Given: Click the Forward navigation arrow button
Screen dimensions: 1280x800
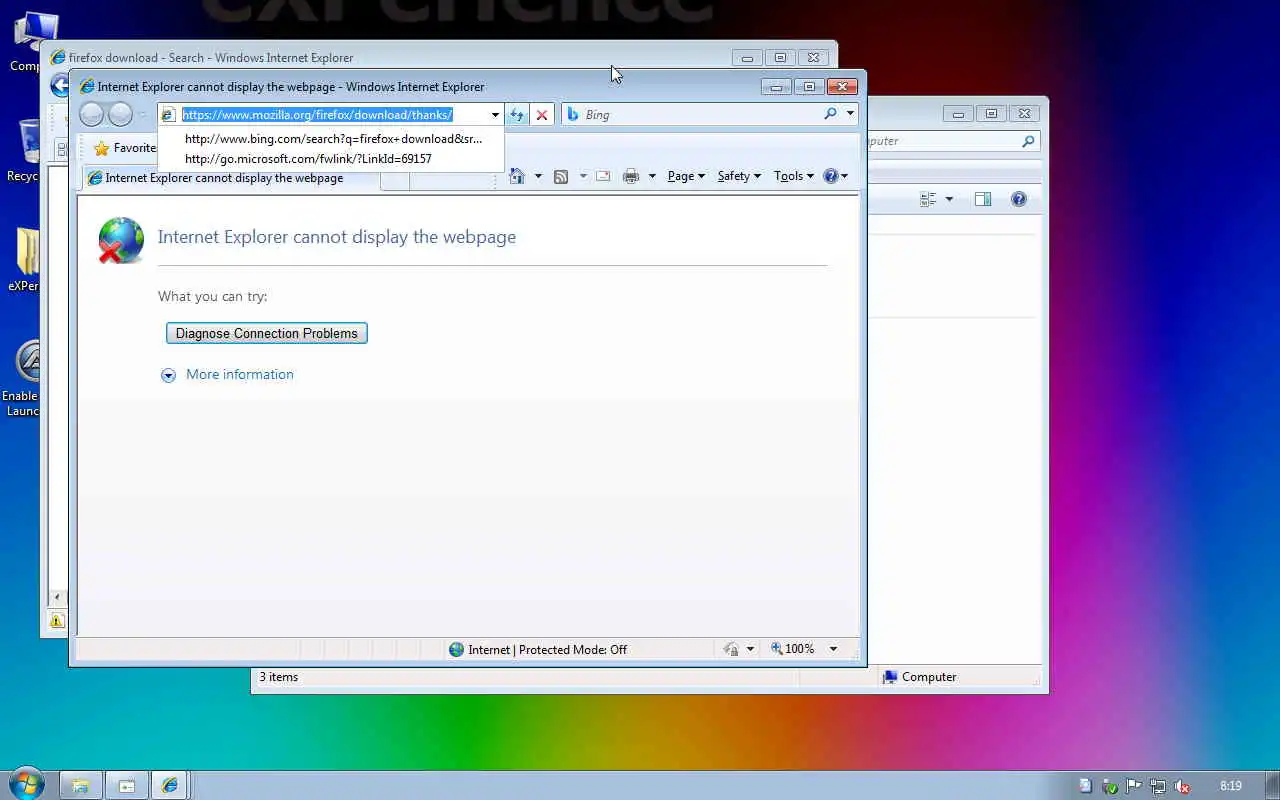Looking at the screenshot, I should pos(120,114).
